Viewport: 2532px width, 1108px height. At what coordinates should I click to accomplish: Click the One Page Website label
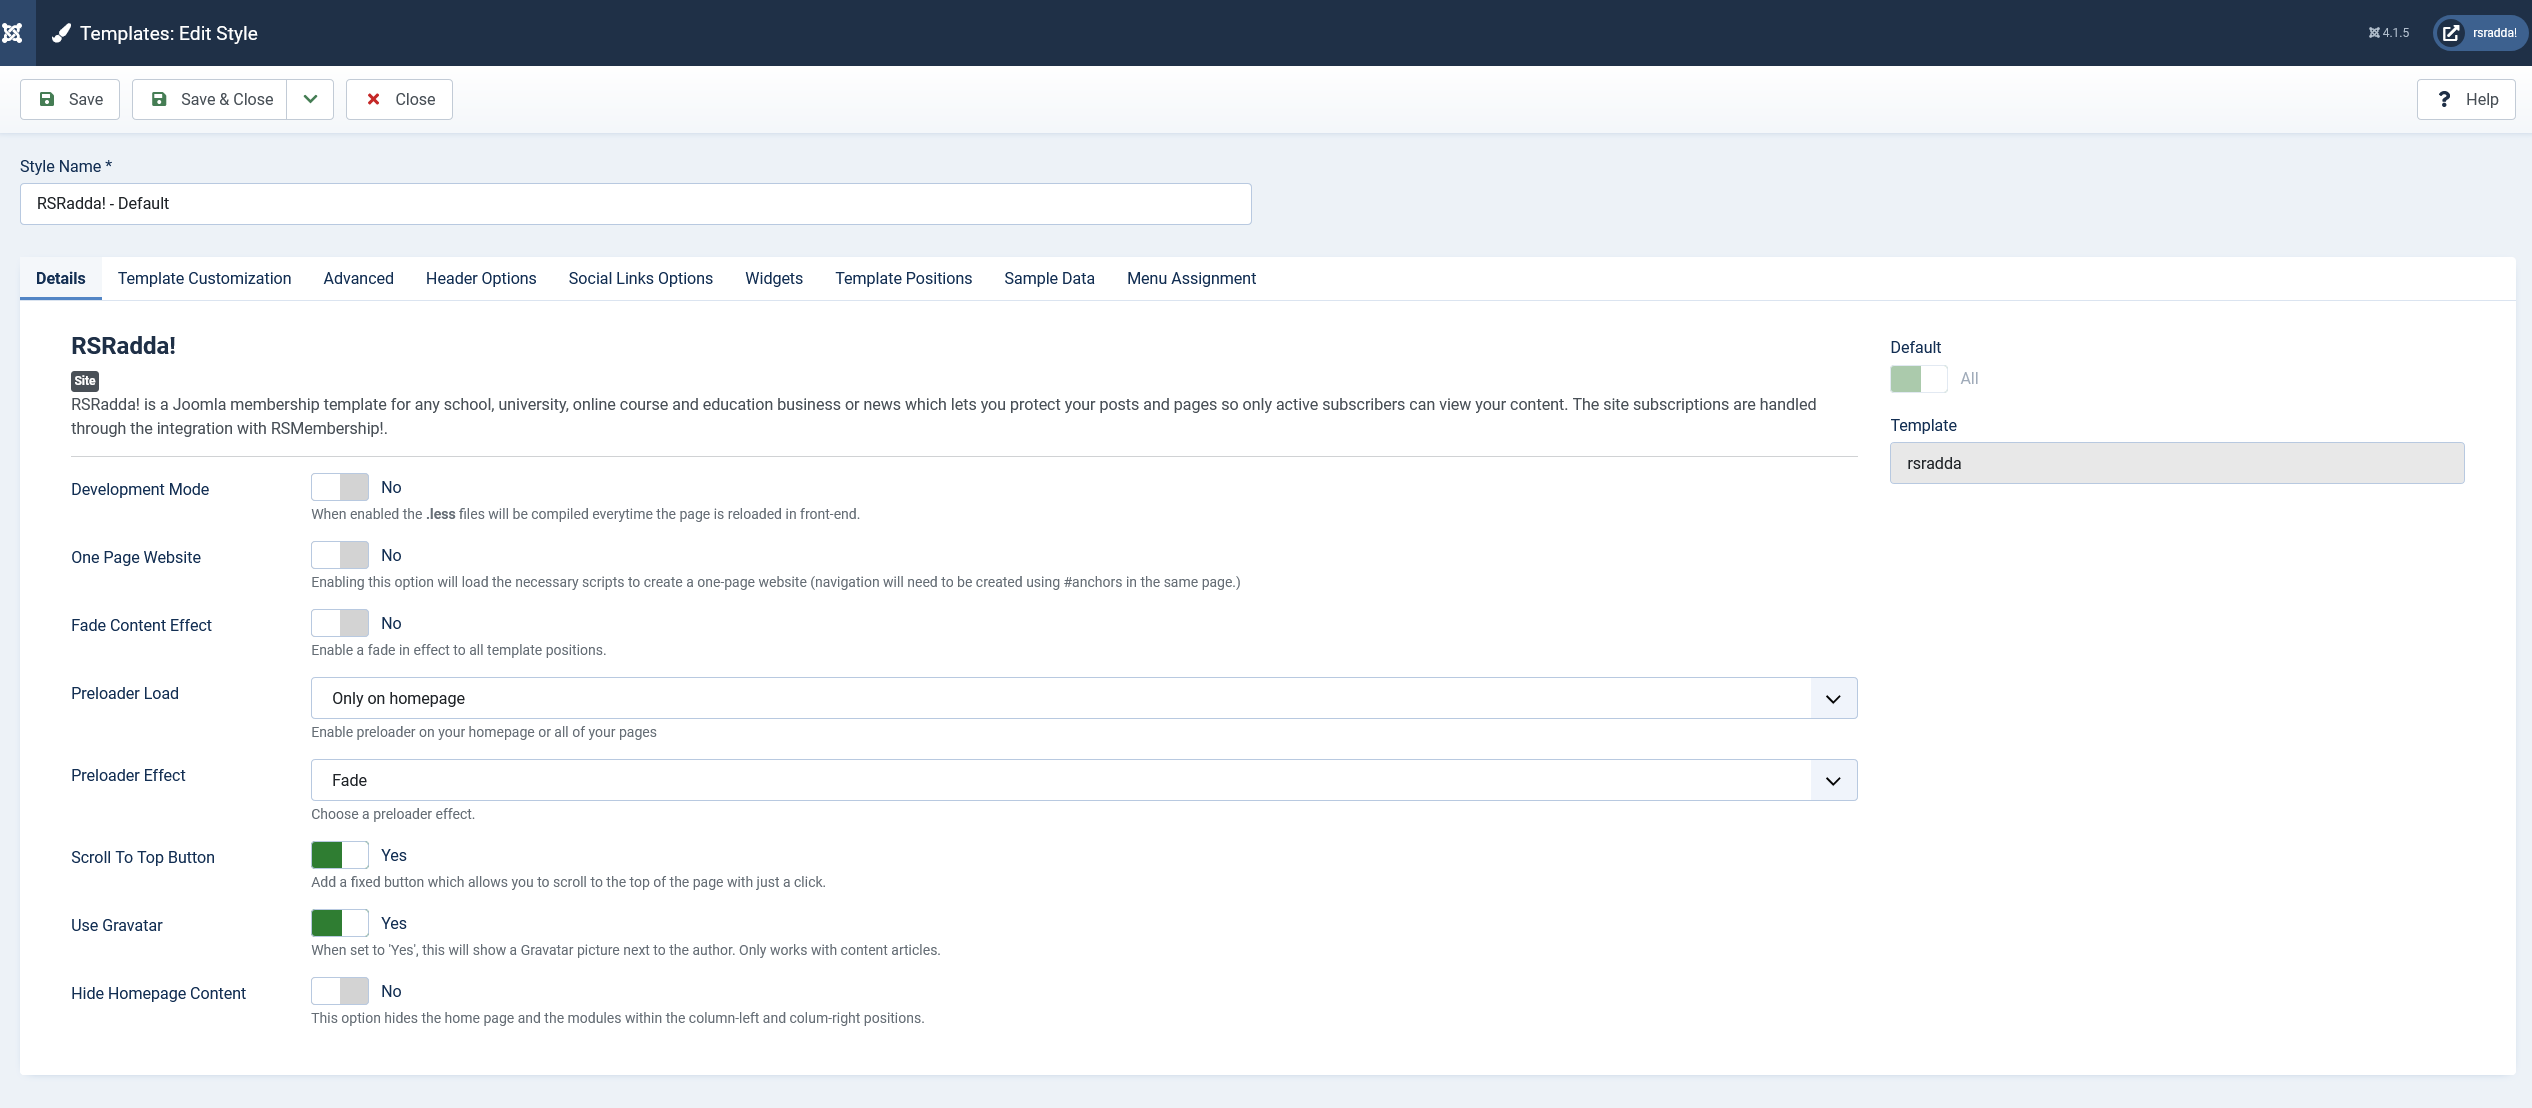click(x=136, y=557)
